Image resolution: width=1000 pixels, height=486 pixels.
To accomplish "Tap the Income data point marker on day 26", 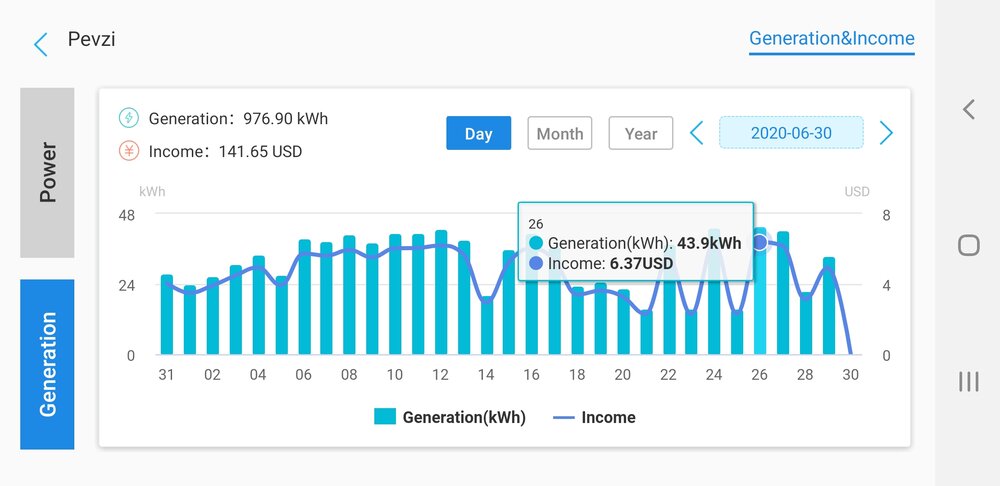I will pyautogui.click(x=760, y=242).
